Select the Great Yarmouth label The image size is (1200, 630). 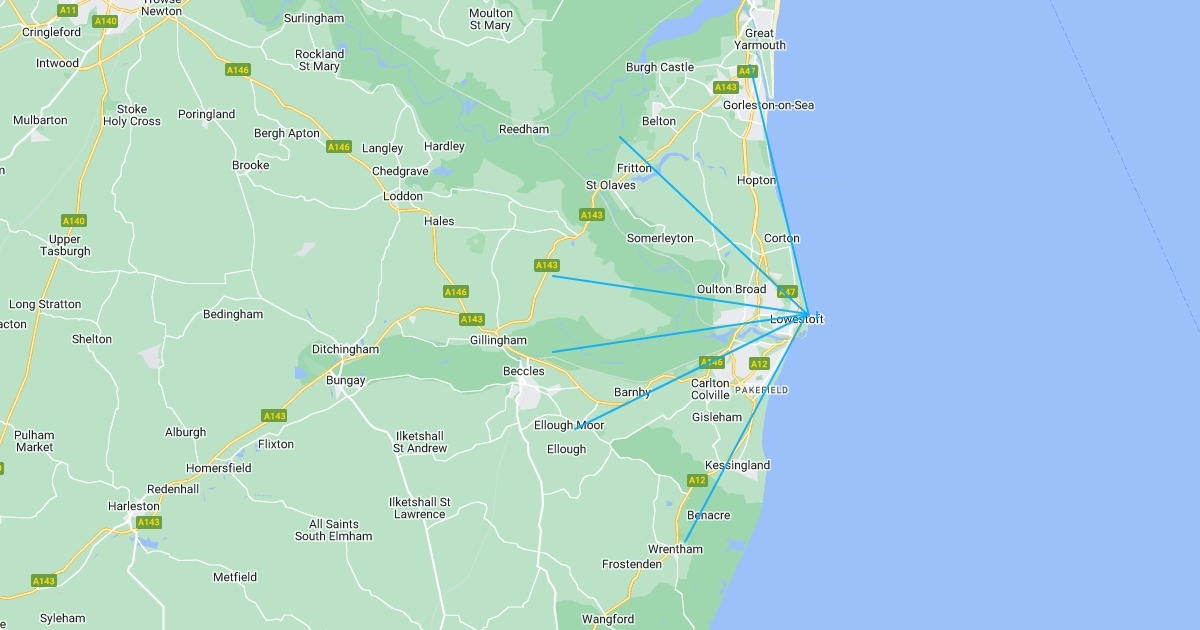pos(760,39)
